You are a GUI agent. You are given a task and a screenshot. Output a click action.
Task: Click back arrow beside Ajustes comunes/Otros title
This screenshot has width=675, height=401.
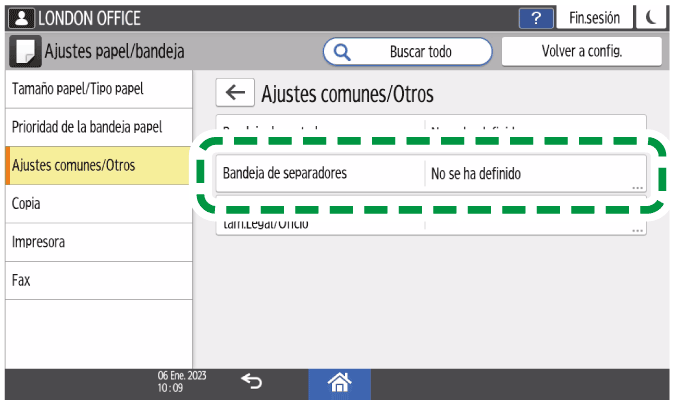tap(234, 94)
